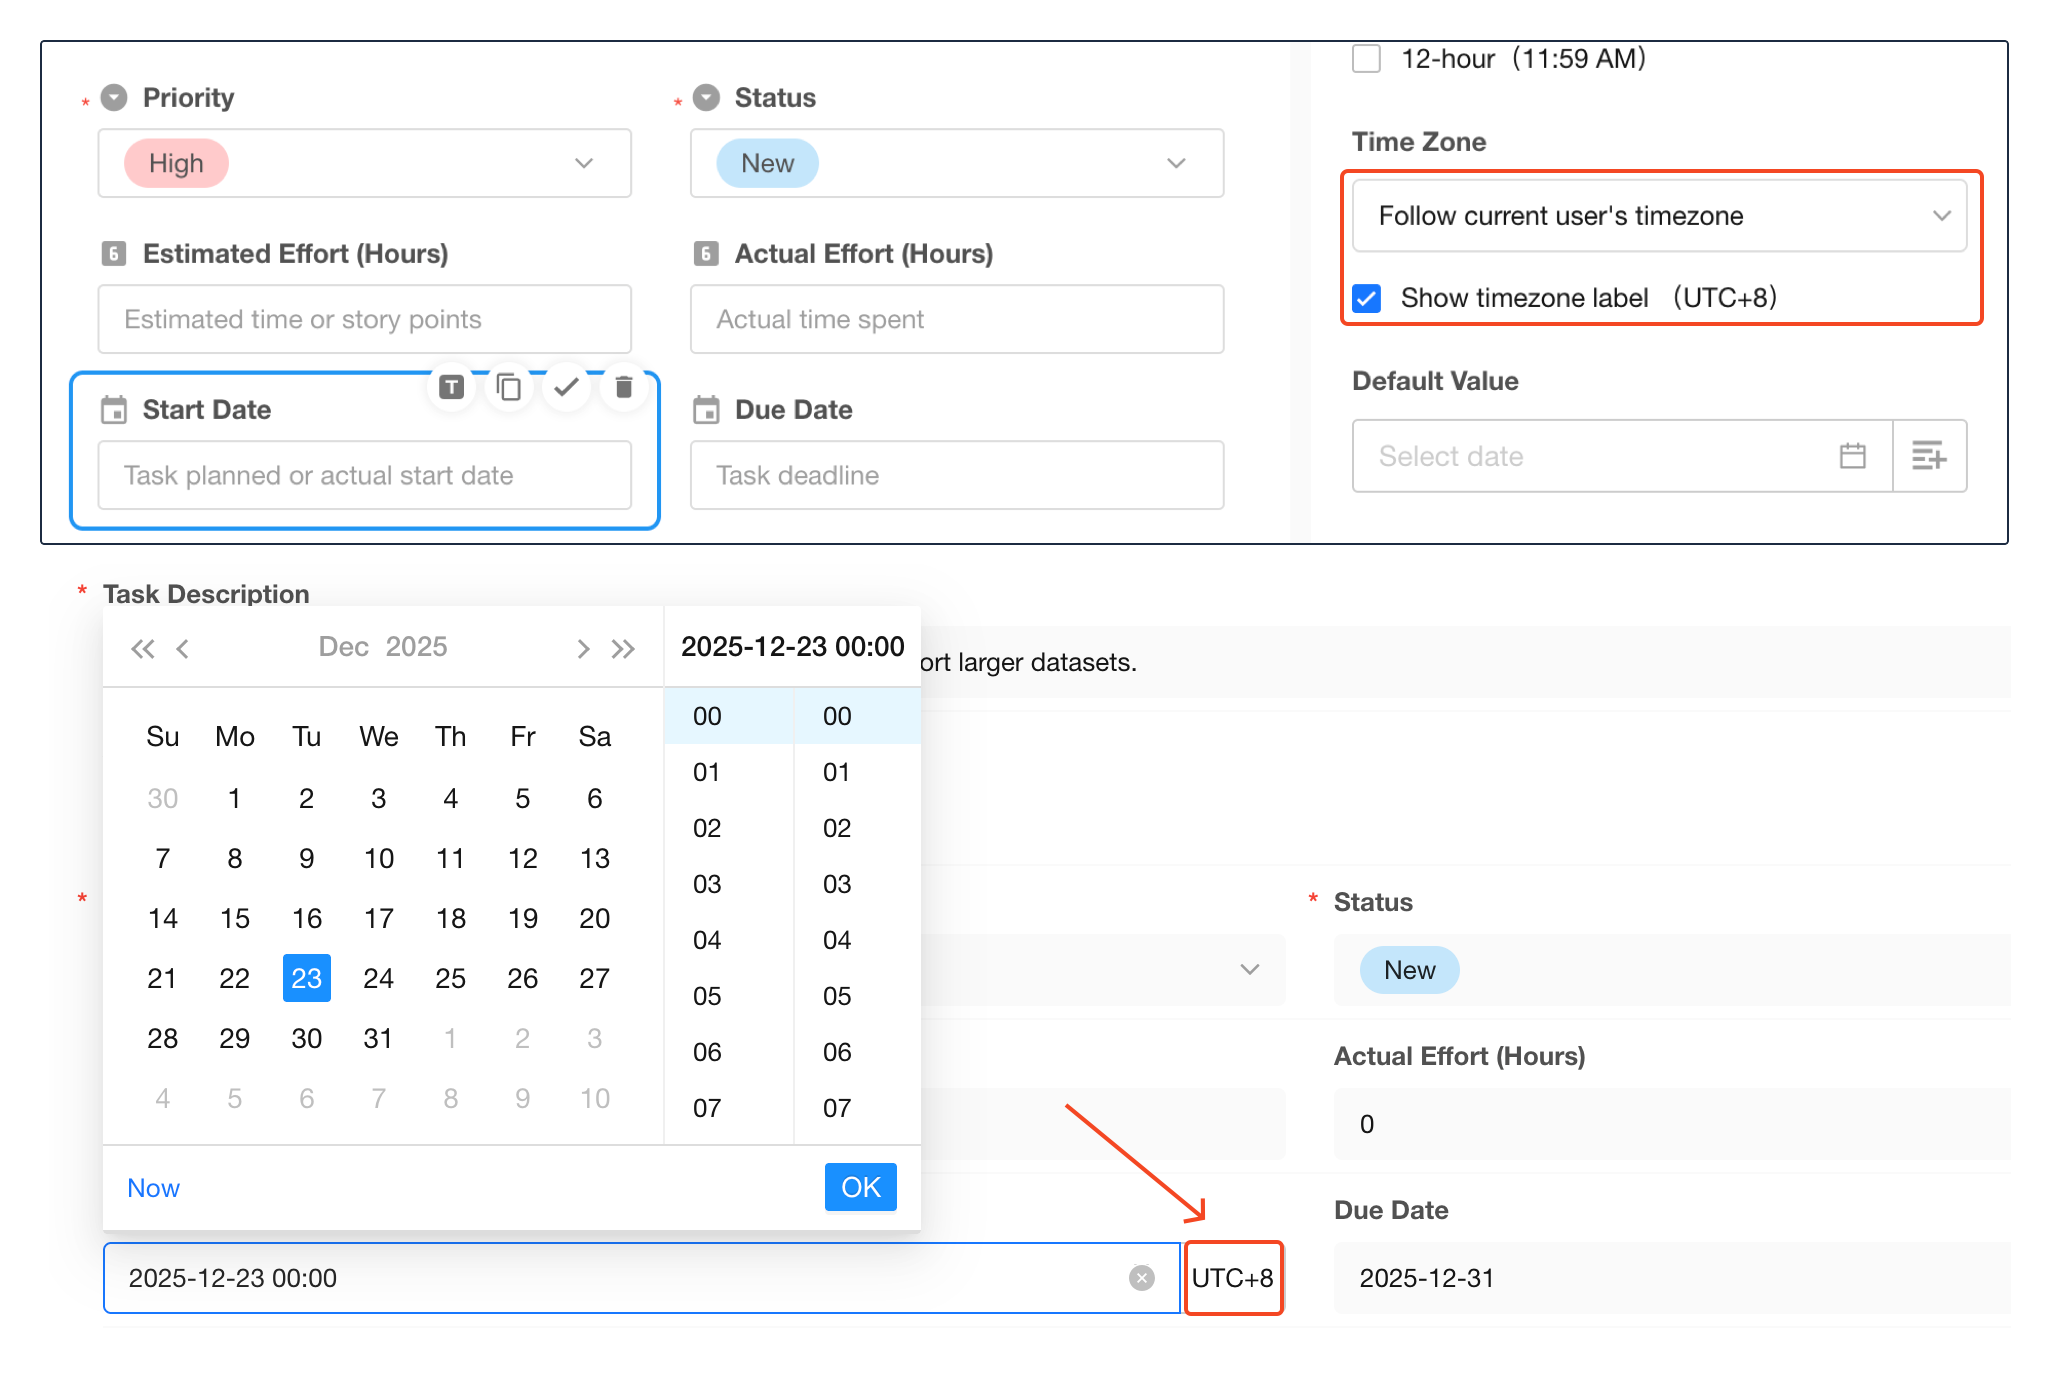Click the Now link in date picker
Image resolution: width=2051 pixels, height=1390 pixels.
tap(153, 1188)
